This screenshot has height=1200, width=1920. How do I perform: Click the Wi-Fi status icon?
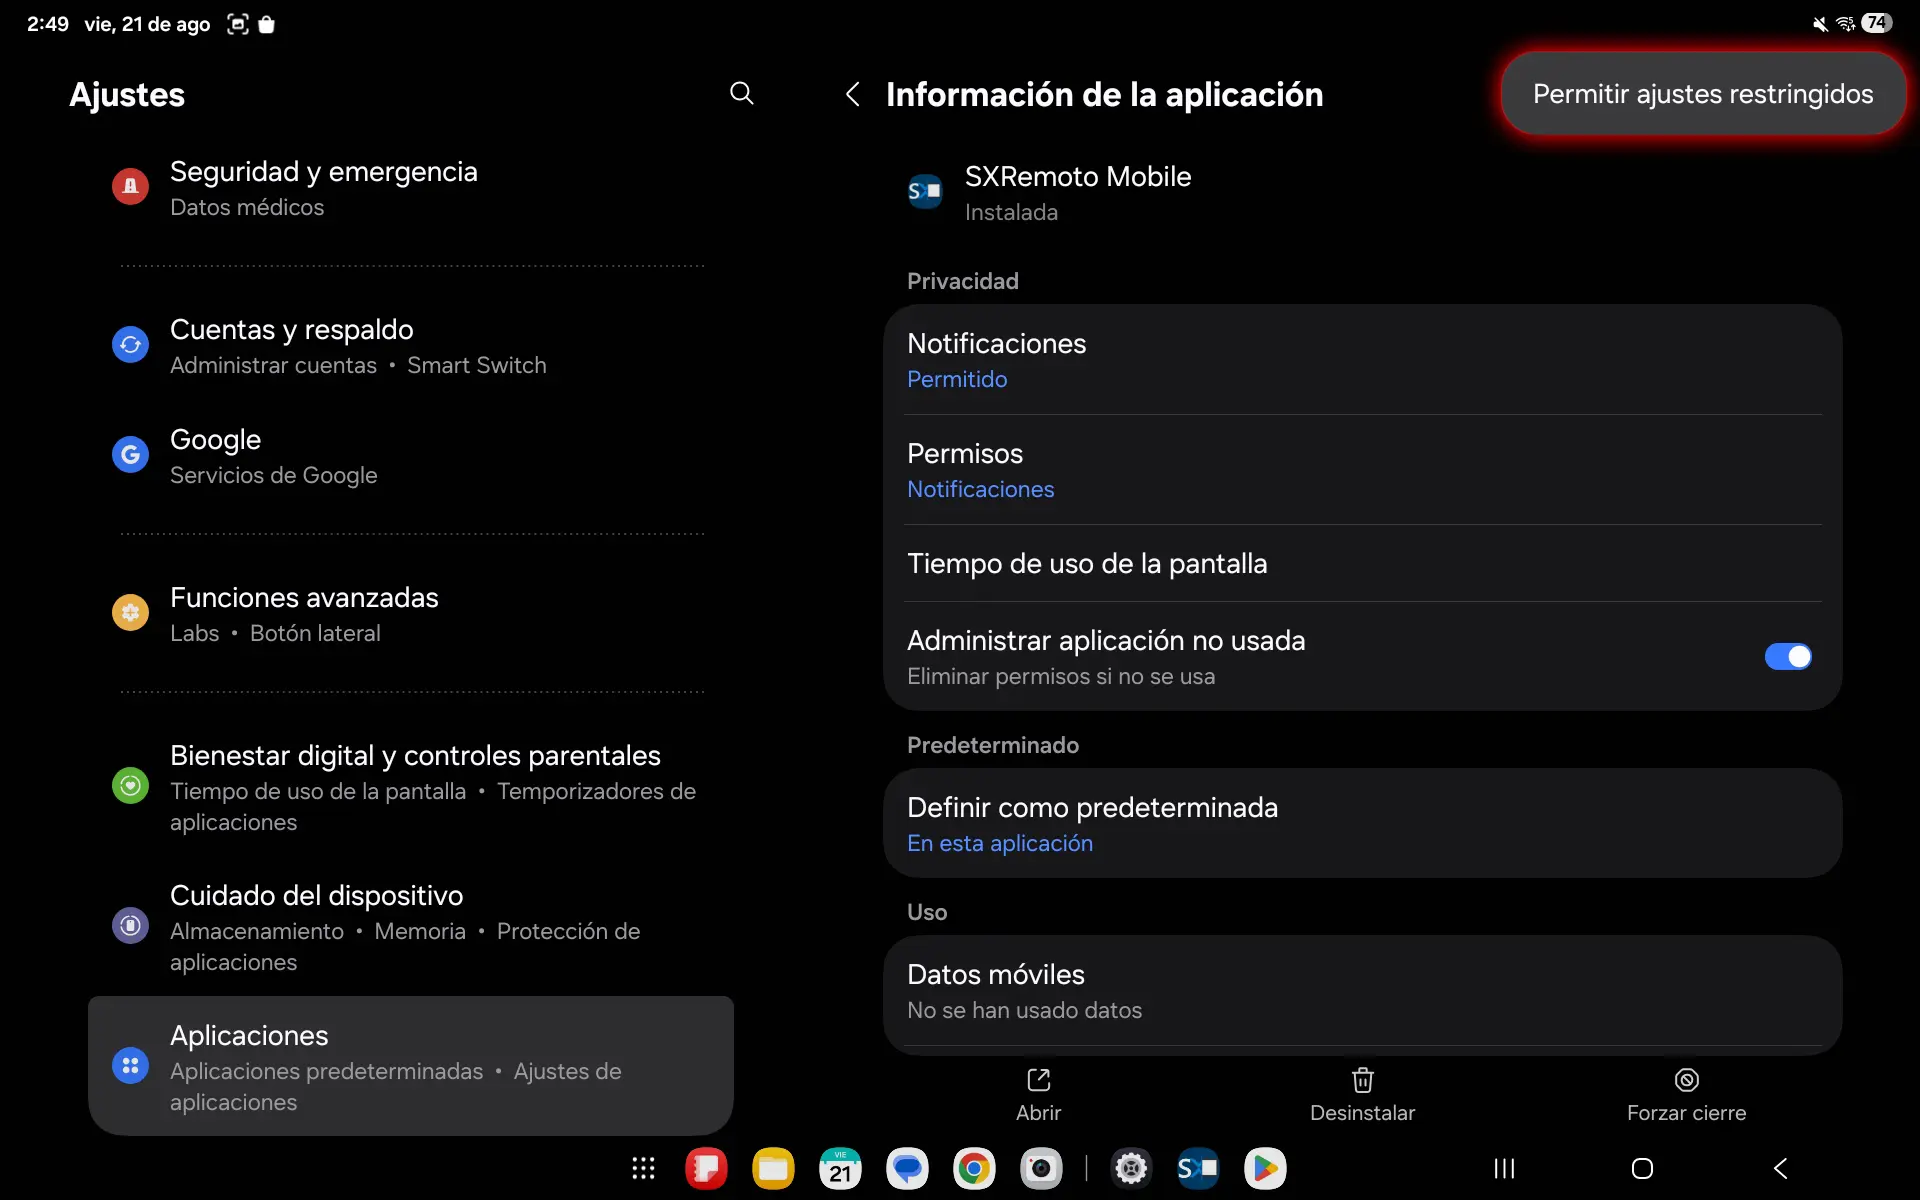pyautogui.click(x=1845, y=24)
